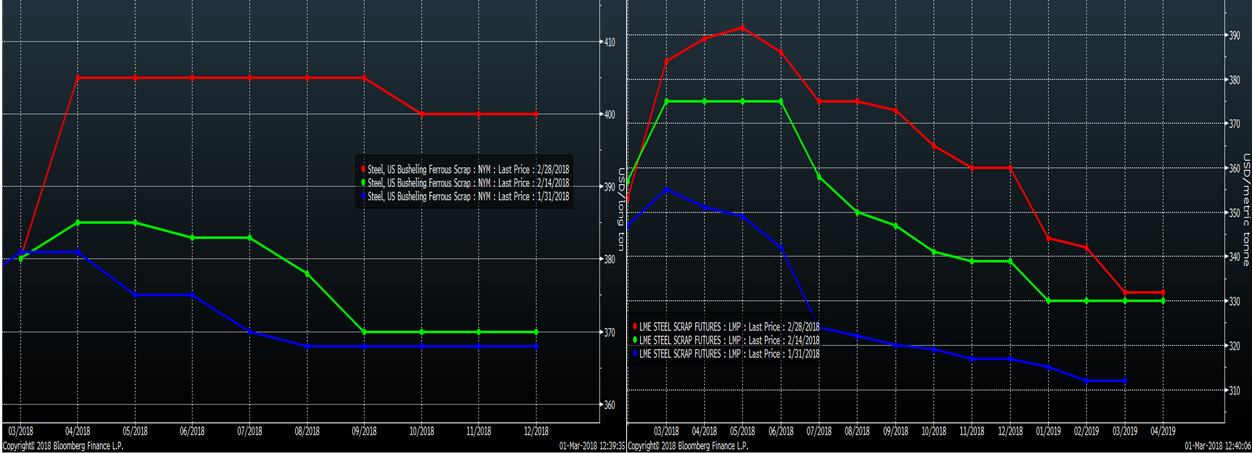
Task: Click blue line 12/2018 endpoint on Busheling chart
Action: (x=537, y=346)
